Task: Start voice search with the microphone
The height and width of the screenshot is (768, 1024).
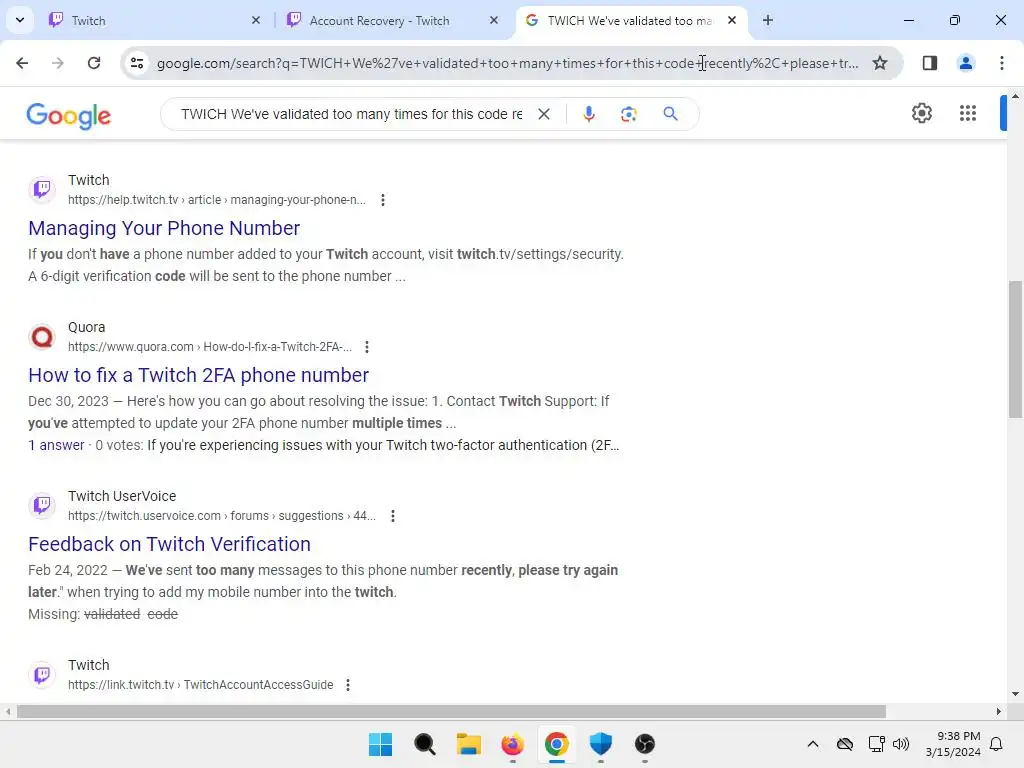Action: point(588,114)
